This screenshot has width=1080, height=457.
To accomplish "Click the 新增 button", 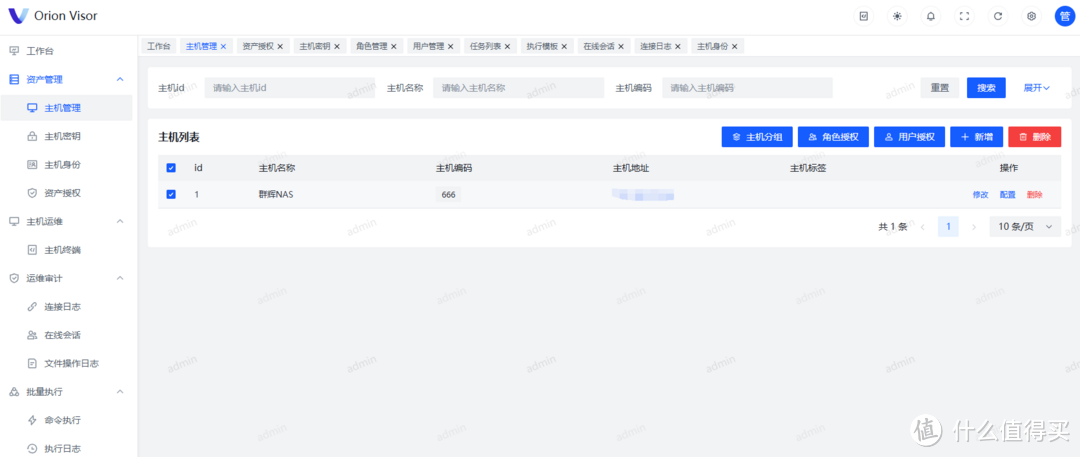I will coord(977,136).
